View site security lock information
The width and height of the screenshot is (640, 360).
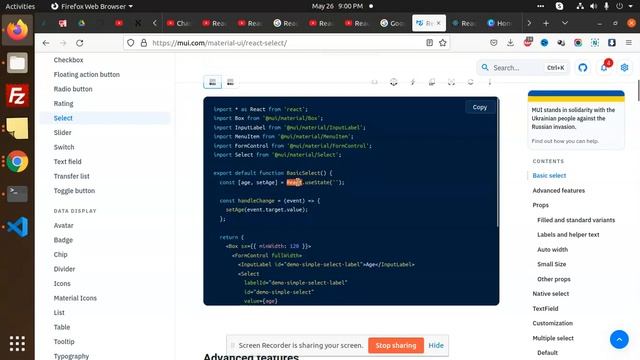(x=144, y=43)
